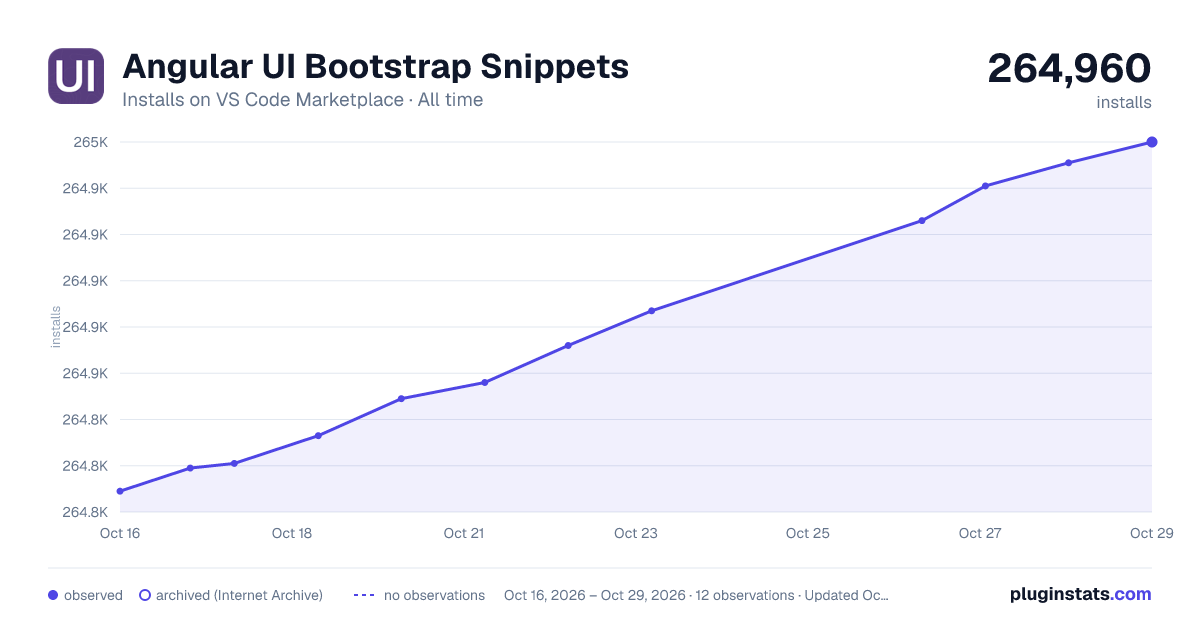Click the 'Oct 27' x-axis label
The height and width of the screenshot is (630, 1200).
(980, 533)
